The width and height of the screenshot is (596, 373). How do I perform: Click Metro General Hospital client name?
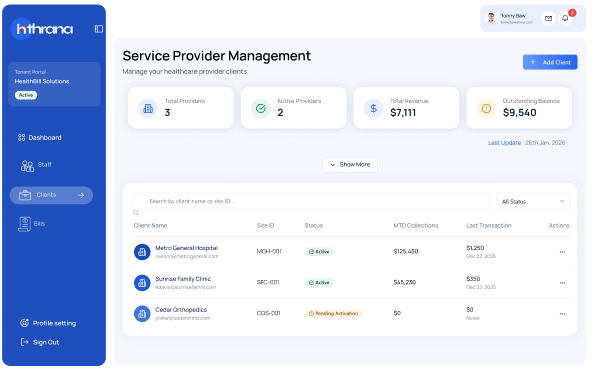click(186, 248)
